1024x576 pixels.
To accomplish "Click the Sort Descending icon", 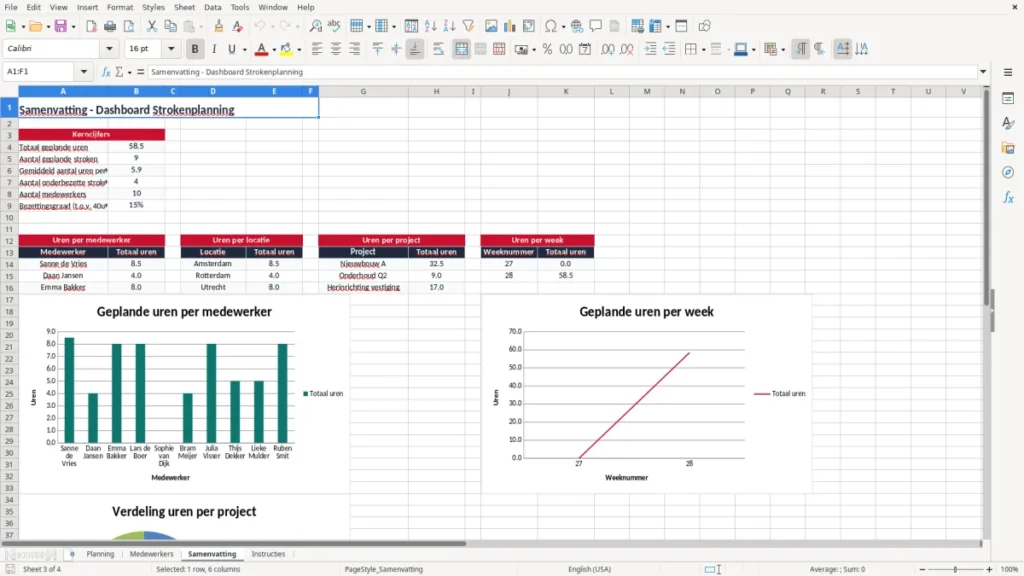I will 449,26.
